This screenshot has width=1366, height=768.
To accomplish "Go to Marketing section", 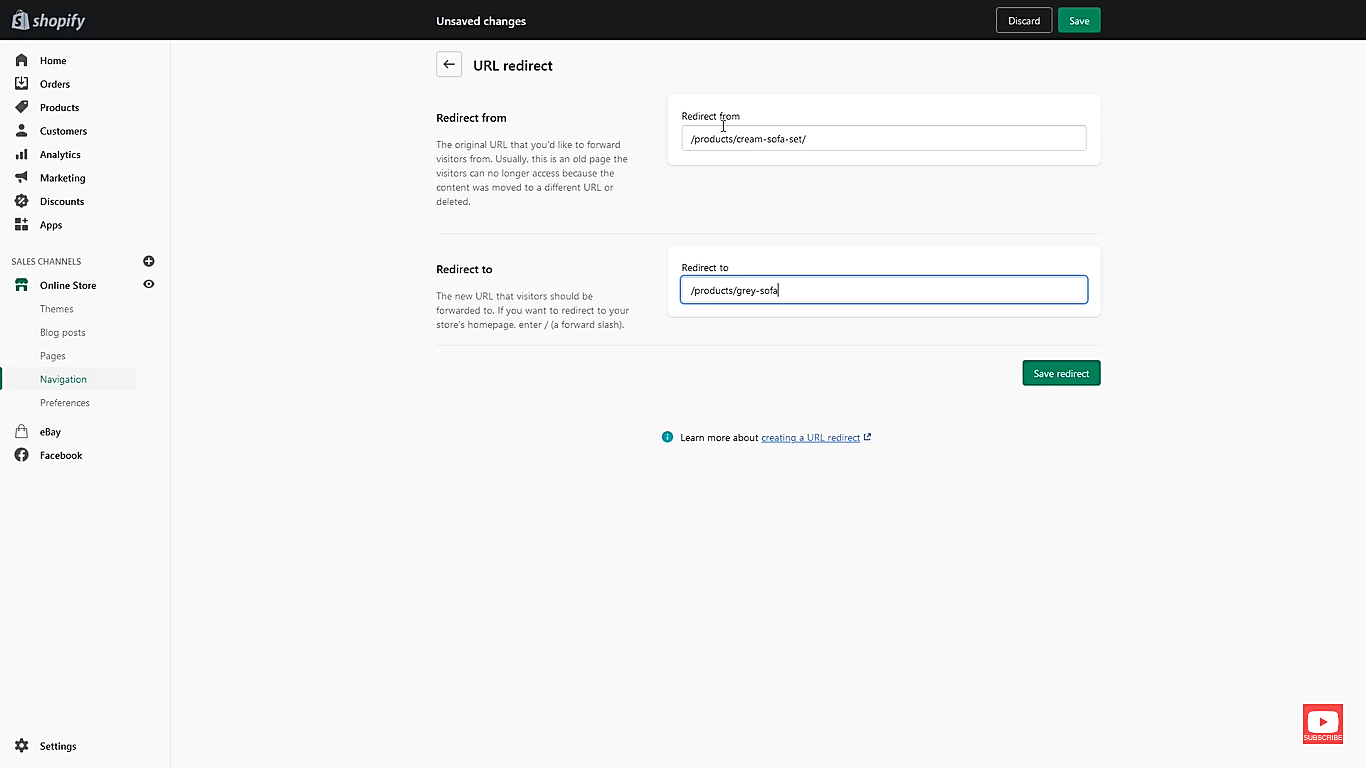I will 62,178.
